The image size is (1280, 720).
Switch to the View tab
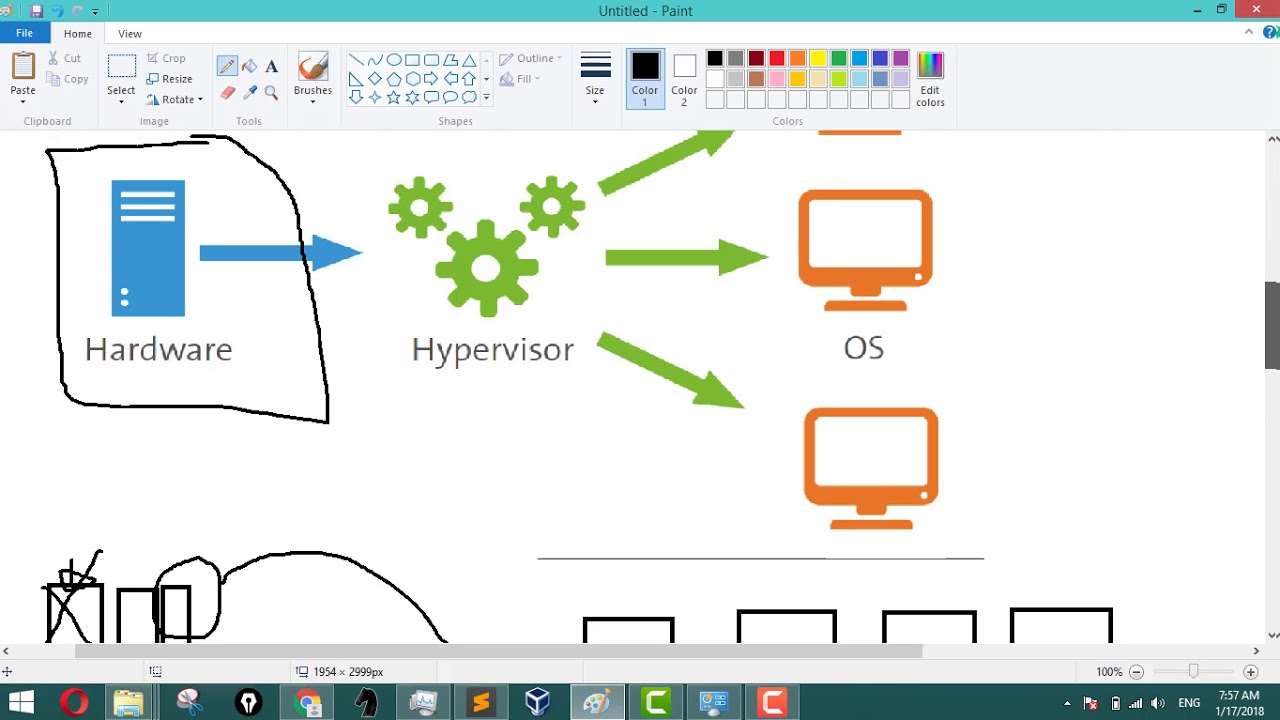[x=130, y=34]
